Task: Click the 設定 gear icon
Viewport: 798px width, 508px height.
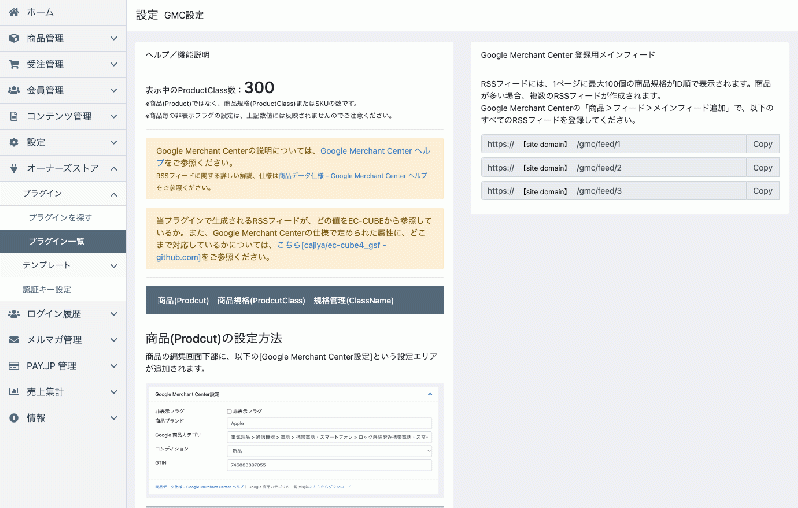Action: tap(14, 142)
